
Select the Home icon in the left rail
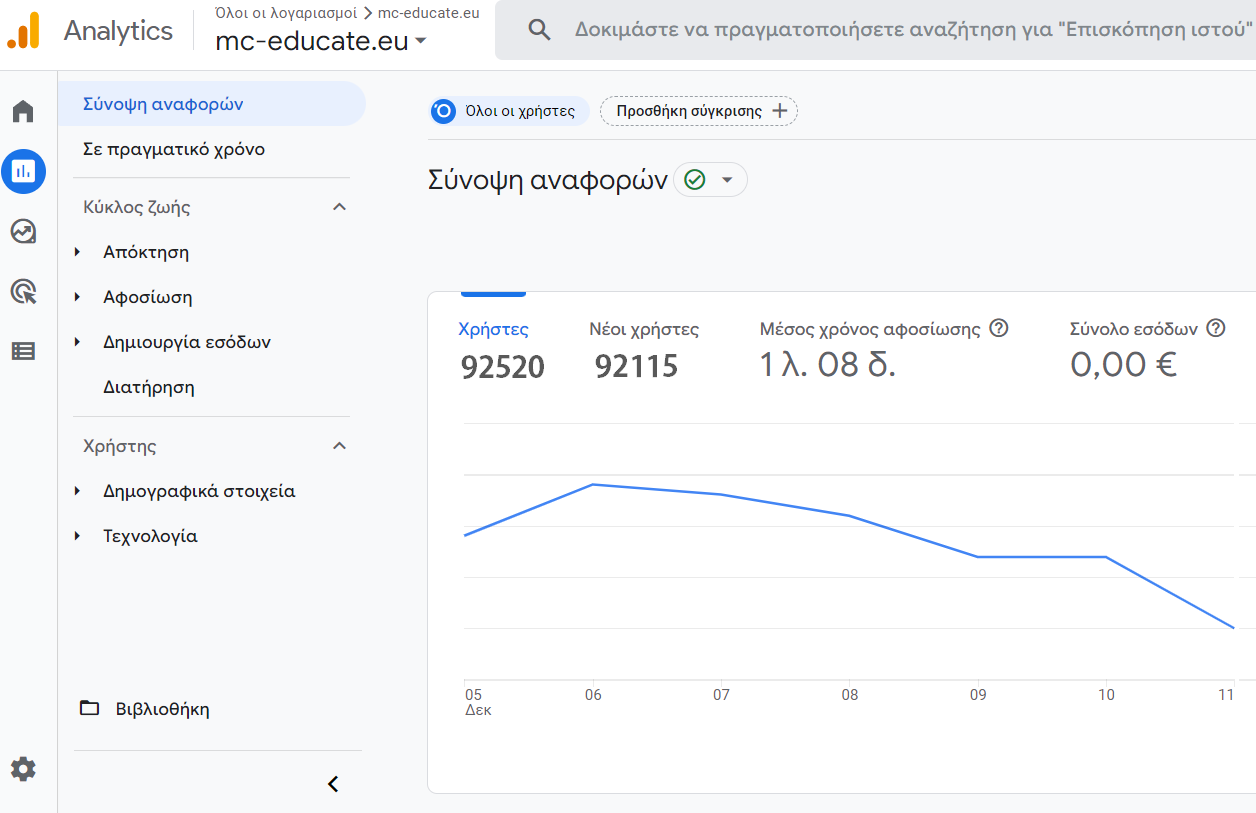23,111
